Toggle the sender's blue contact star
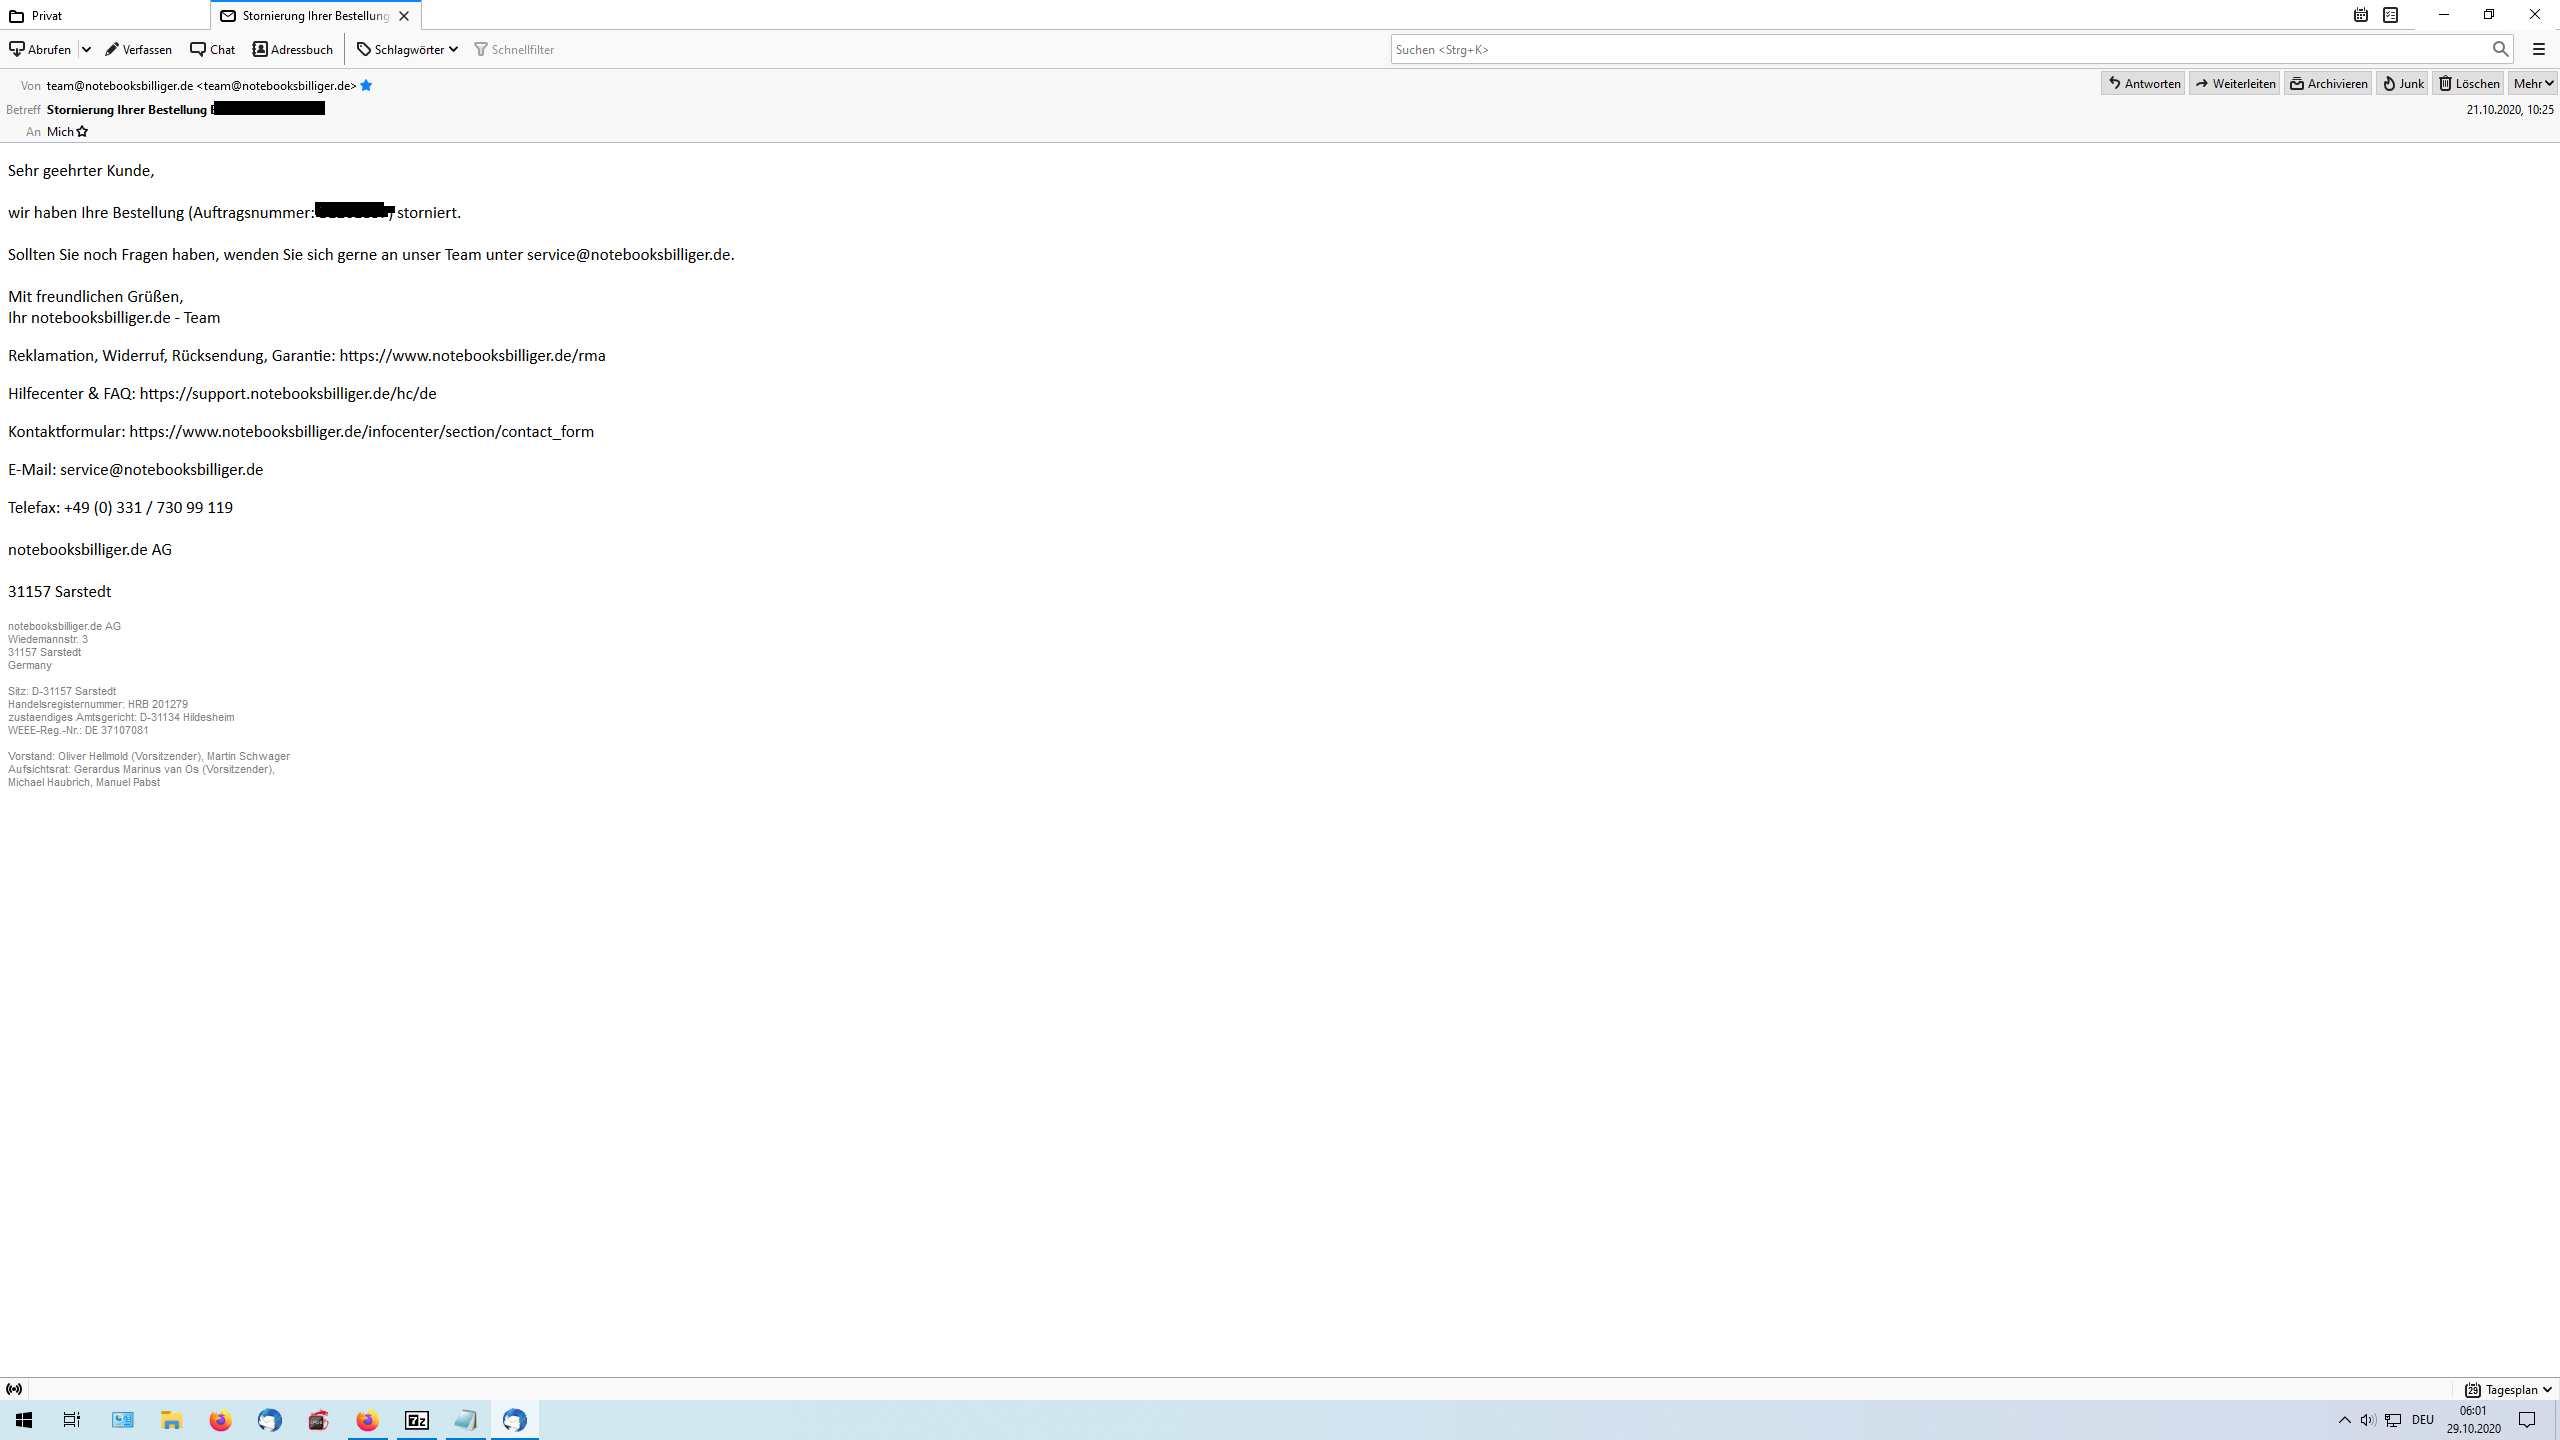 pyautogui.click(x=366, y=85)
